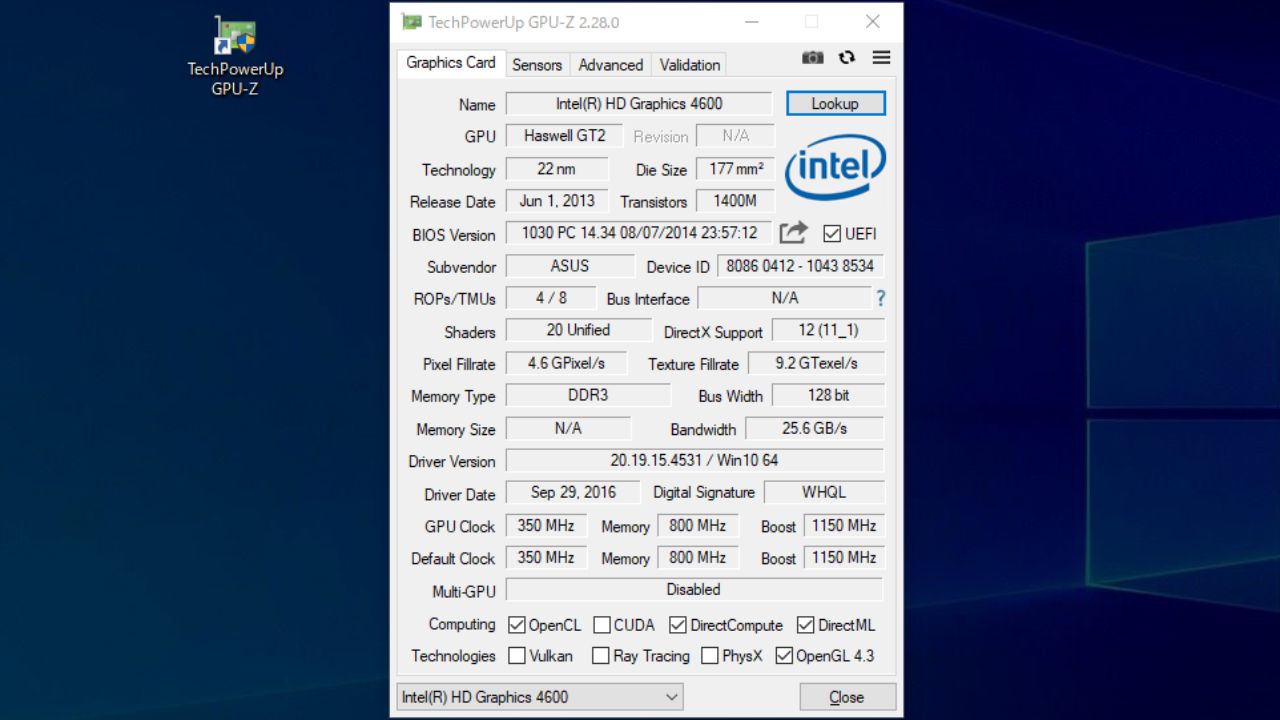Click the GPU-Z title bar app icon
This screenshot has height=720, width=1280.
pos(411,22)
